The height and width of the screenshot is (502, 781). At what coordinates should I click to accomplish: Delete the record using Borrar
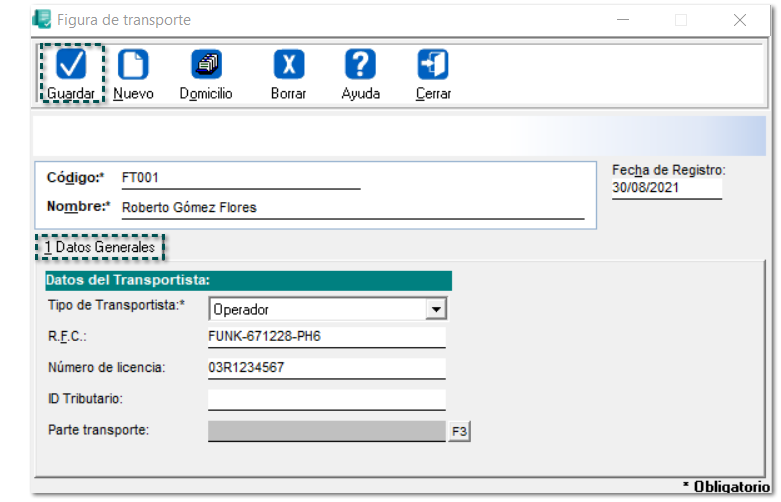tap(288, 65)
